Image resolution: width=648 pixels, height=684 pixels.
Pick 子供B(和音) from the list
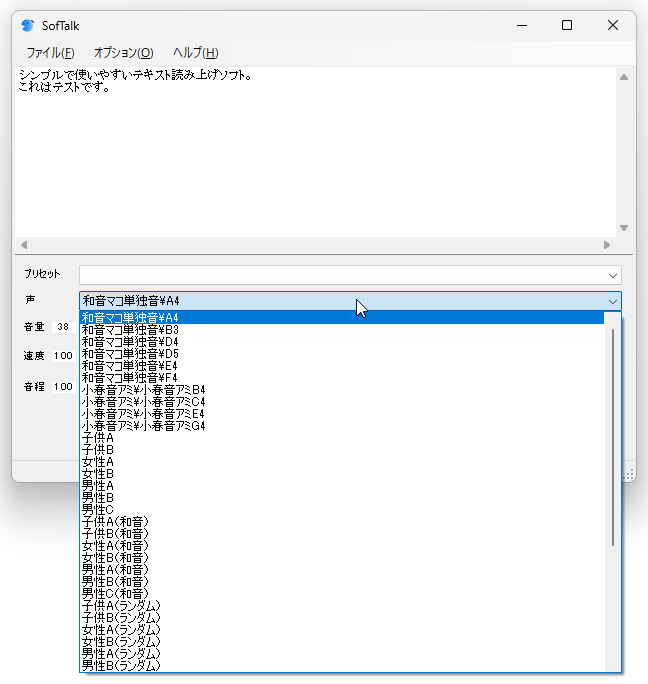pos(342,534)
